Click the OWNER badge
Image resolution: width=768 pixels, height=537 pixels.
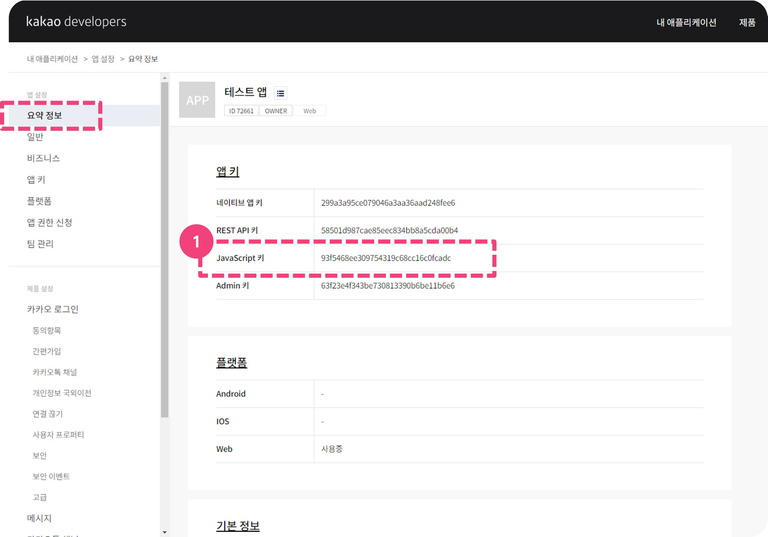(276, 111)
